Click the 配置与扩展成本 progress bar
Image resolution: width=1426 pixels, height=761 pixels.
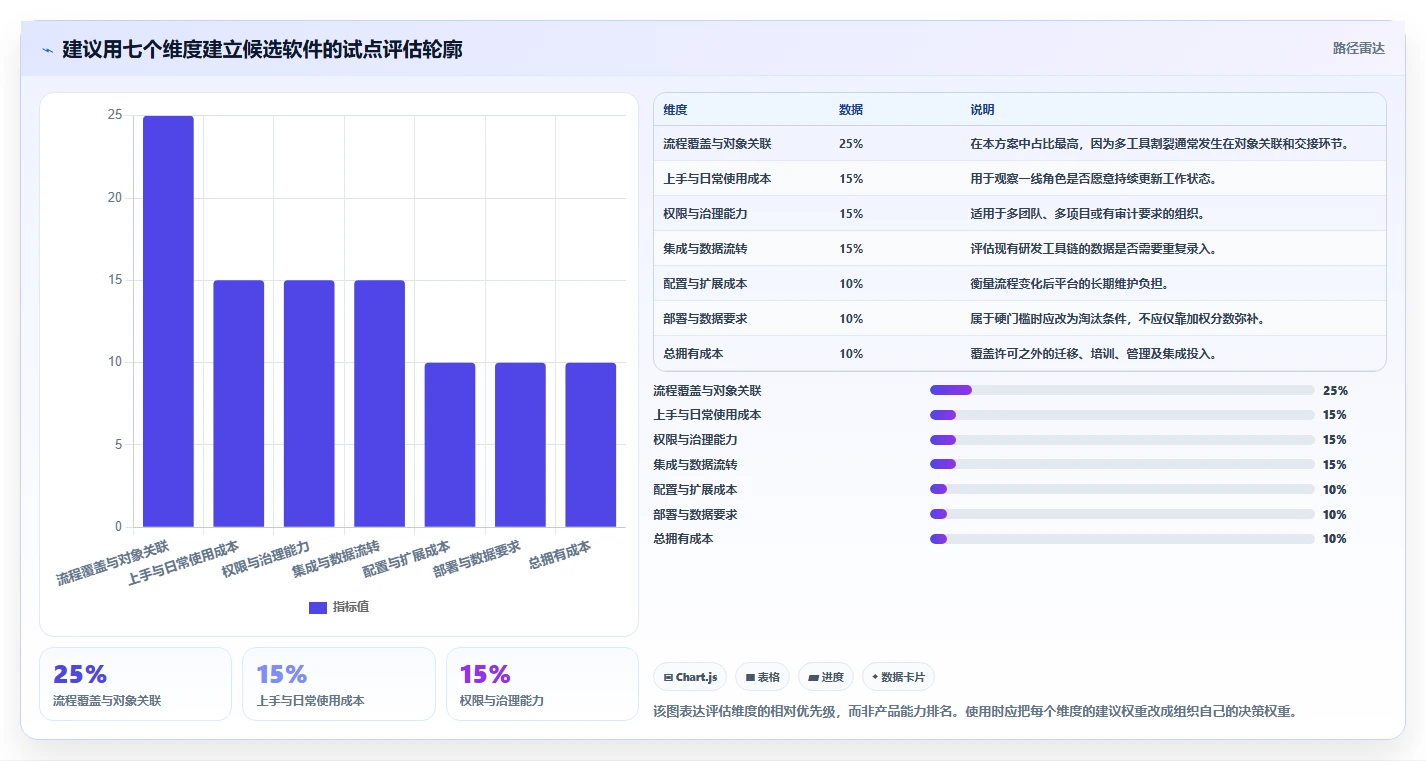pos(1122,489)
